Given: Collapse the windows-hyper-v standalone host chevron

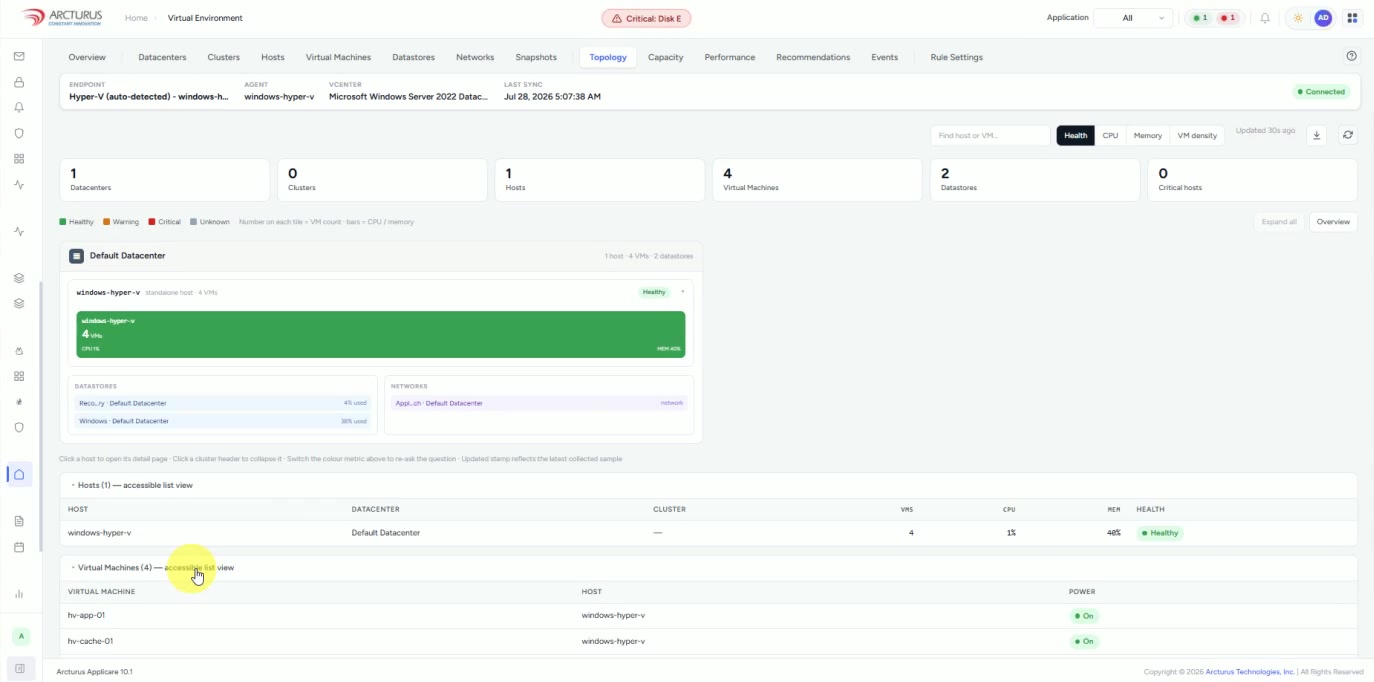Looking at the screenshot, I should pos(683,292).
